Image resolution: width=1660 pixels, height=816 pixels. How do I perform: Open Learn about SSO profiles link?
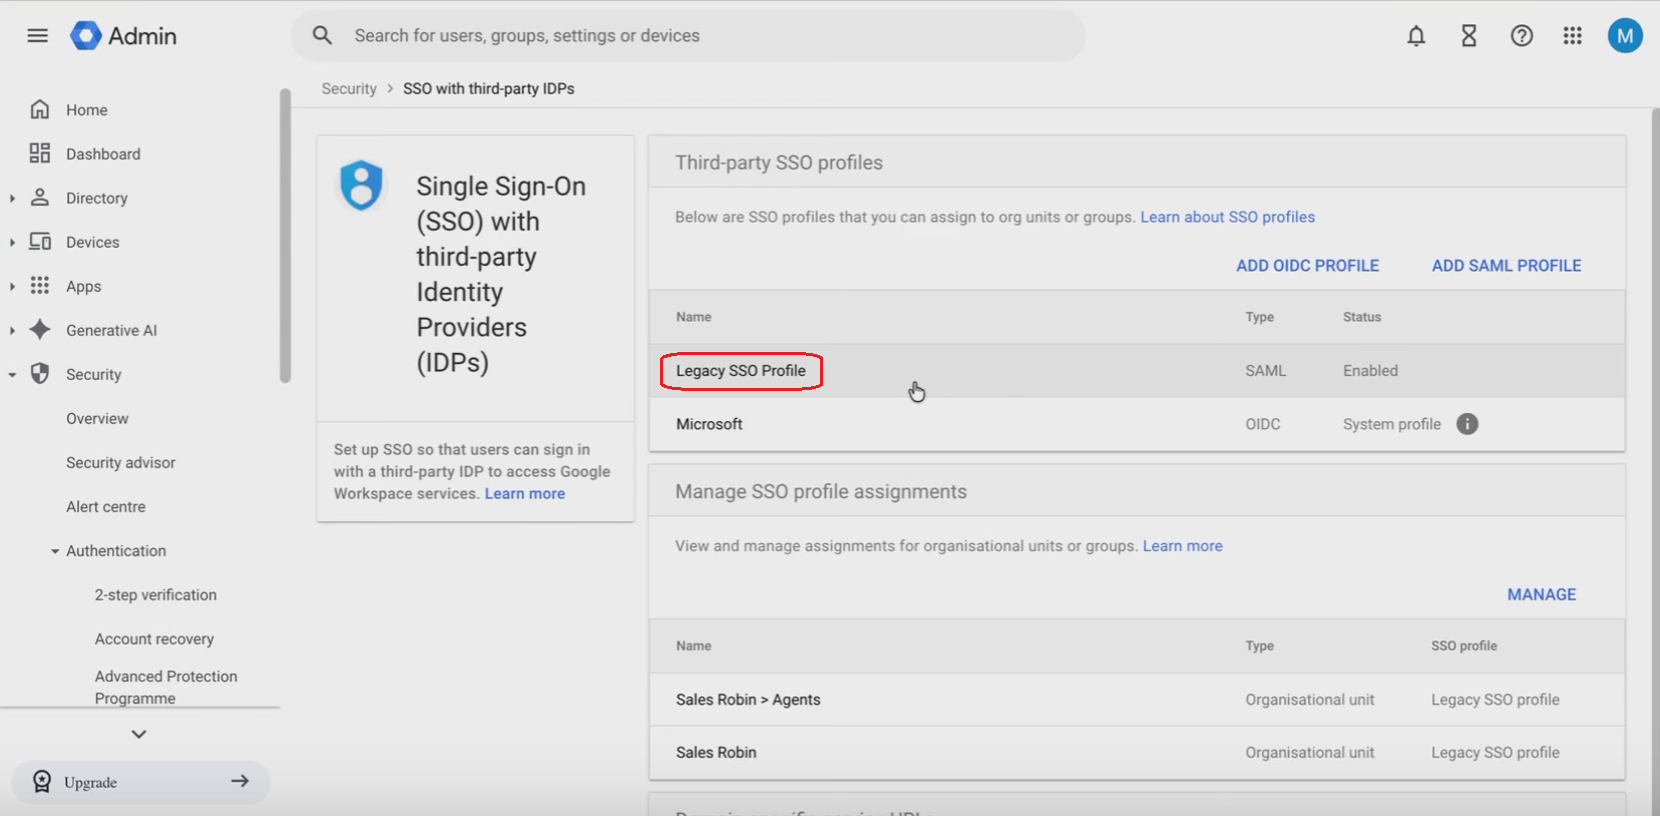1227,217
